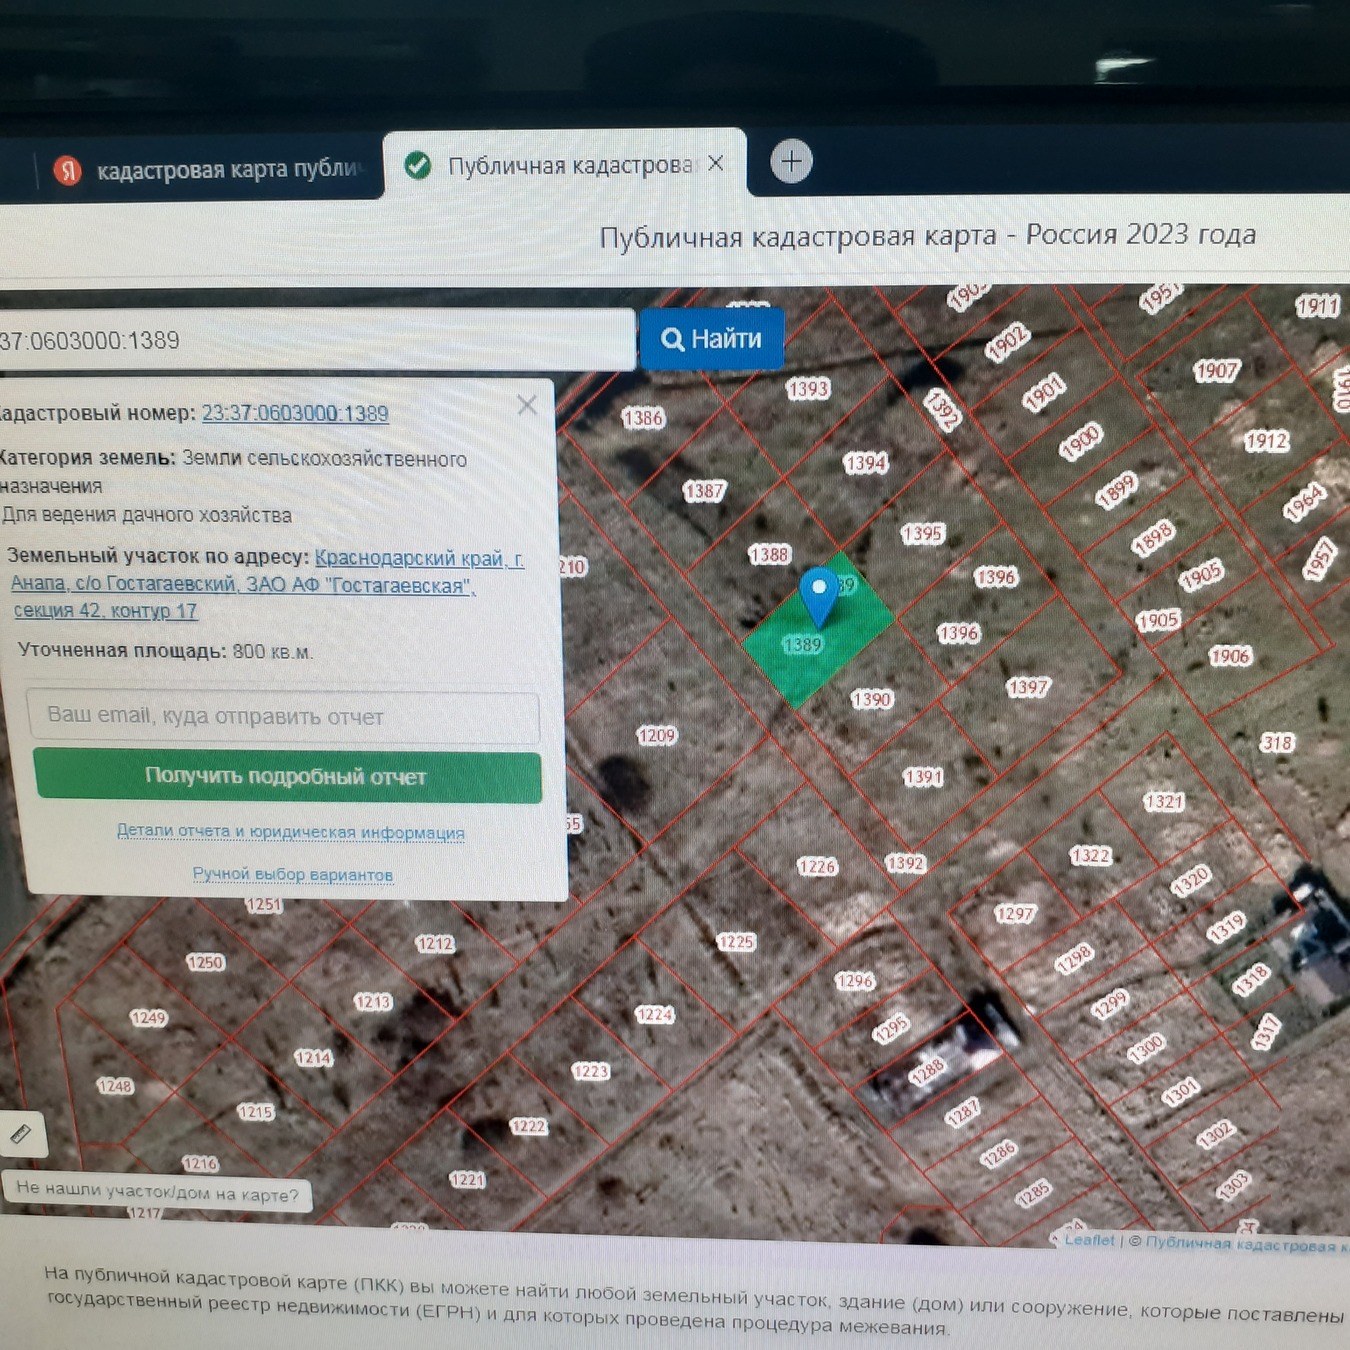This screenshot has width=1350, height=1350.
Task: Click the Yandex icon on first tab
Action: 68,171
